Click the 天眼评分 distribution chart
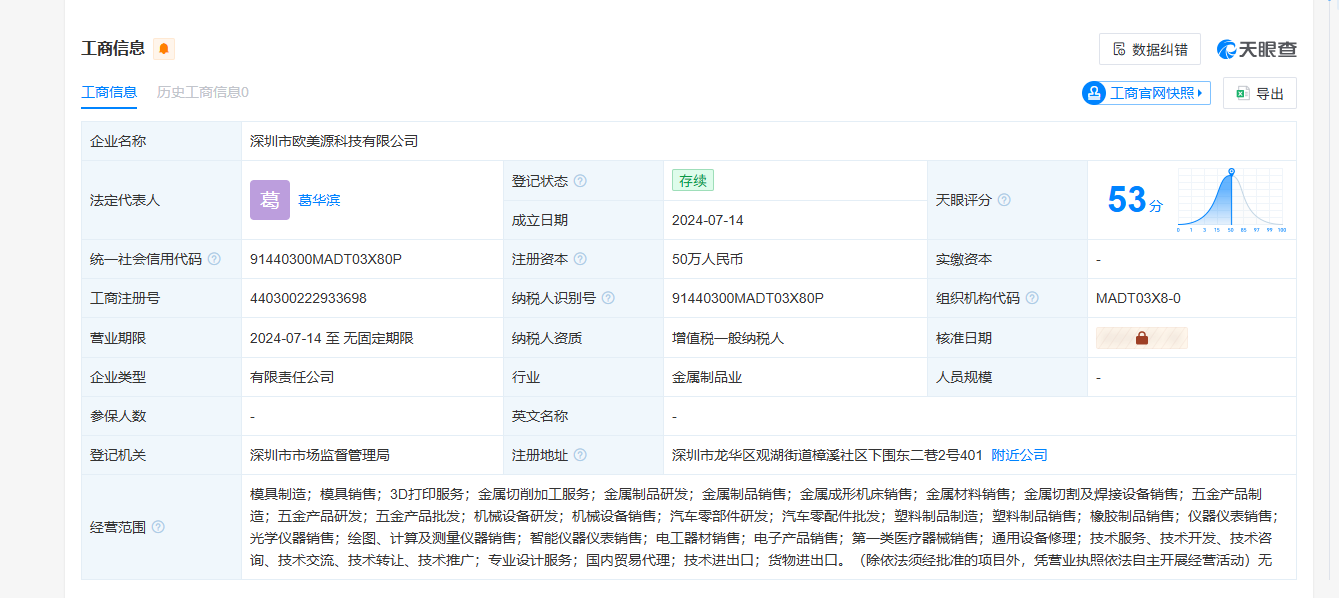This screenshot has height=598, width=1339. tap(1230, 200)
